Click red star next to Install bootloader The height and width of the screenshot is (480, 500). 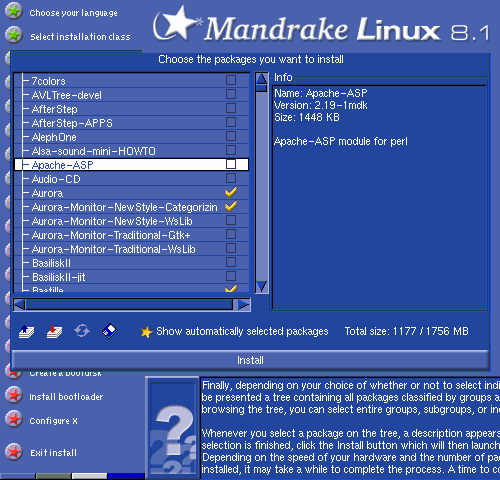pos(14,395)
